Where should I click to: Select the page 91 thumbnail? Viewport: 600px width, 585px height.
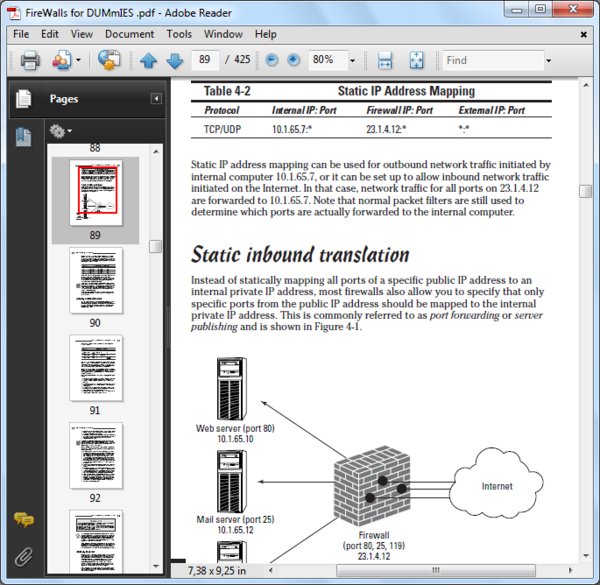point(96,368)
